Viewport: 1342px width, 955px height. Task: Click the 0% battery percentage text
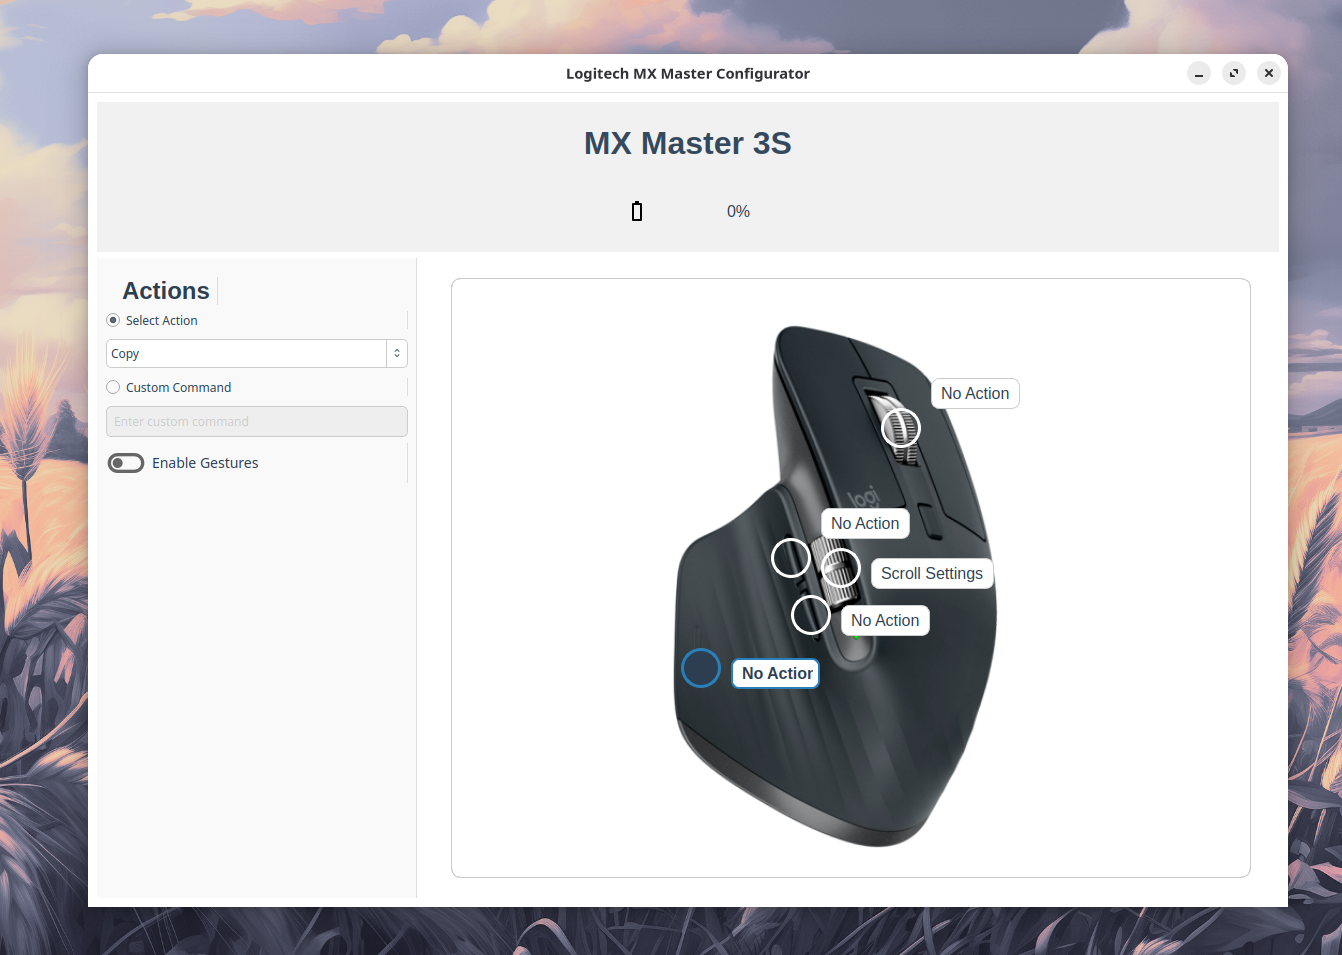738,211
